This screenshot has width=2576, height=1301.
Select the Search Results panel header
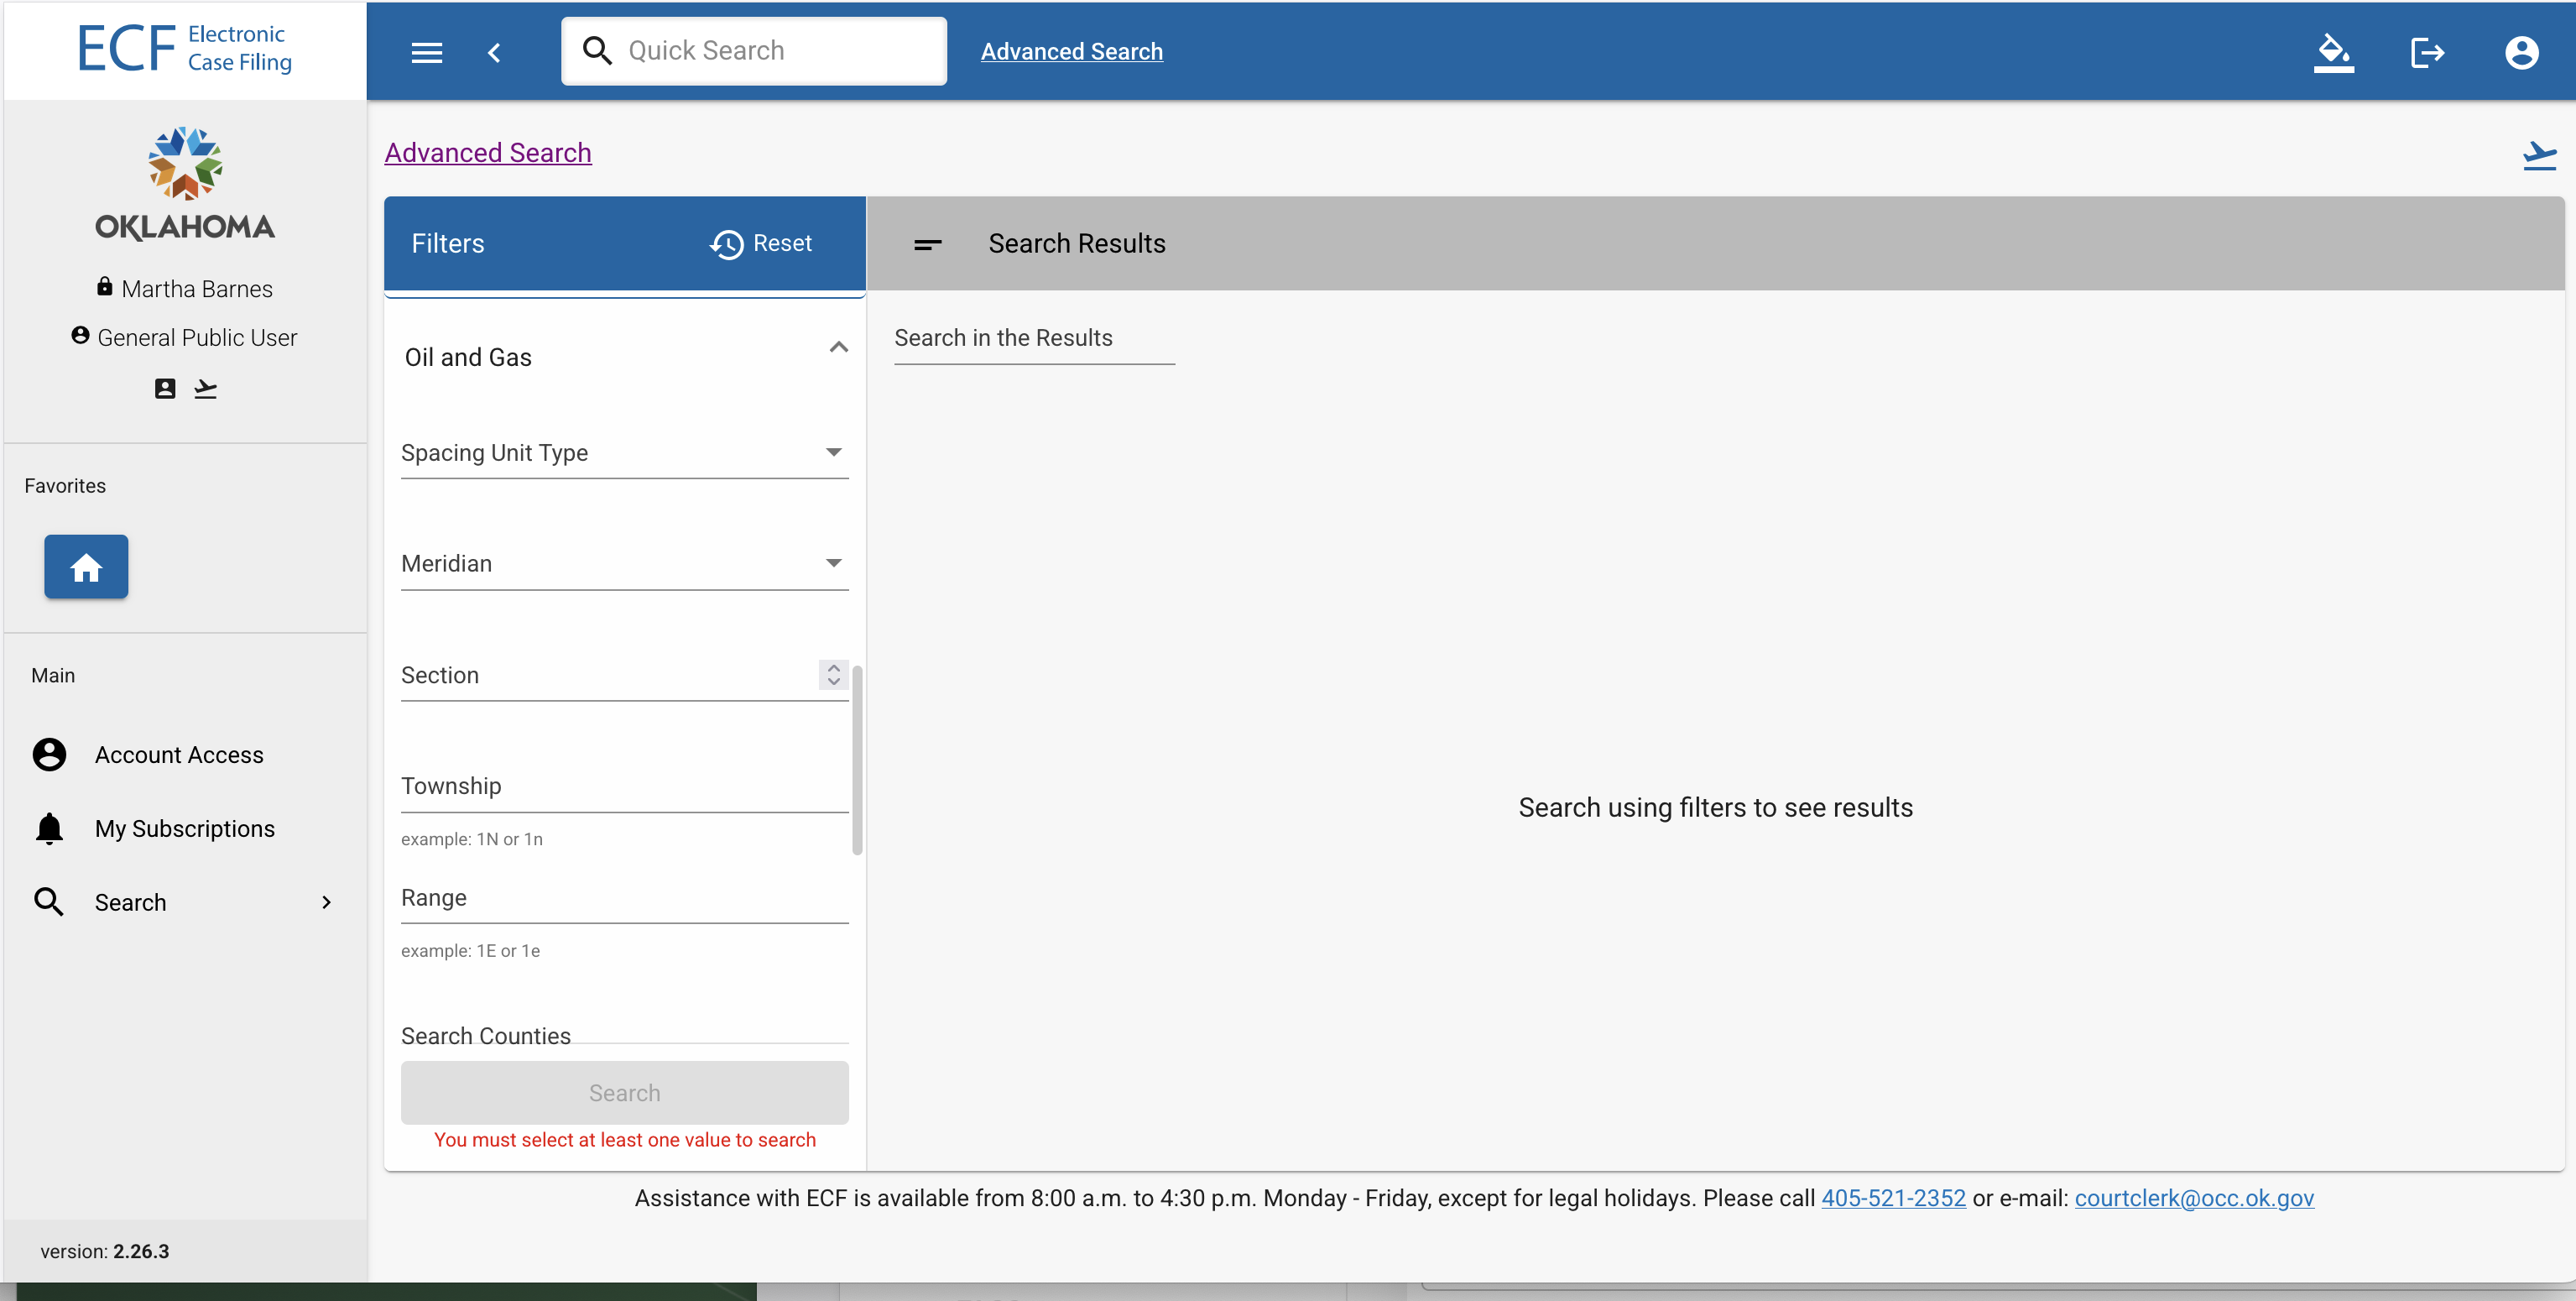click(x=1714, y=244)
